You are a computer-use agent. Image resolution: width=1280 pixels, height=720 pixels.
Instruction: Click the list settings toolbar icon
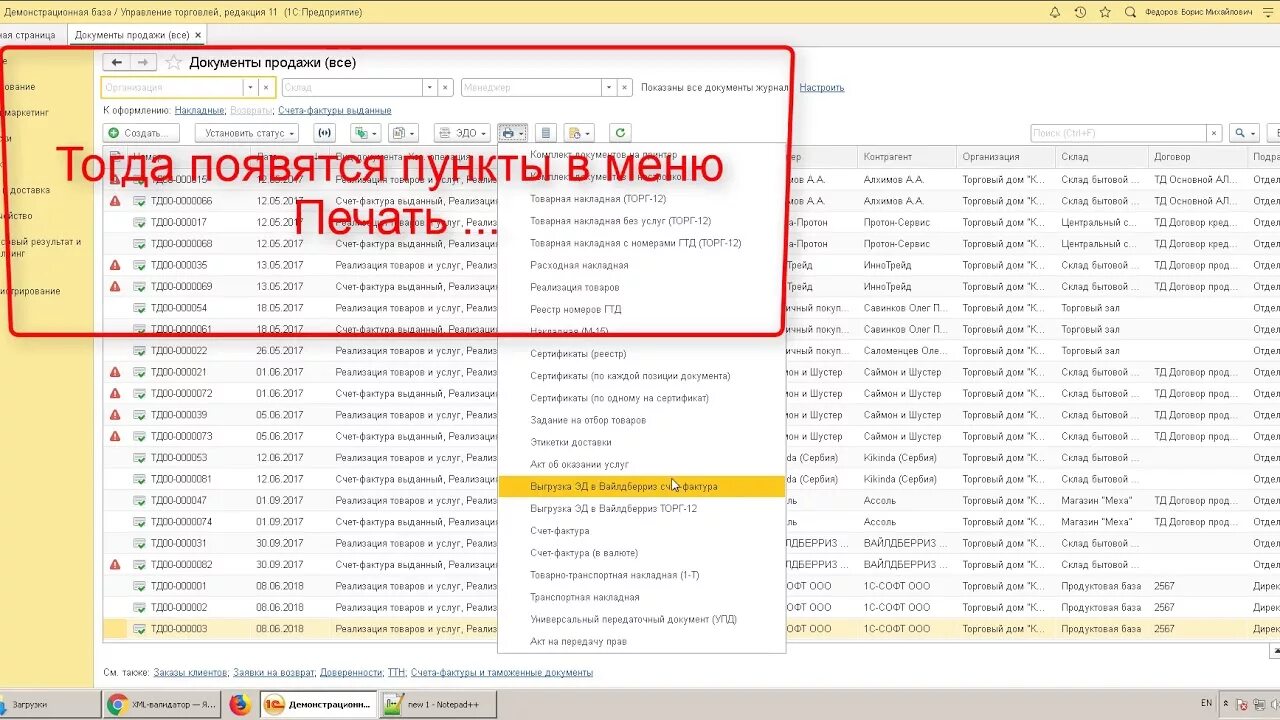[x=545, y=133]
